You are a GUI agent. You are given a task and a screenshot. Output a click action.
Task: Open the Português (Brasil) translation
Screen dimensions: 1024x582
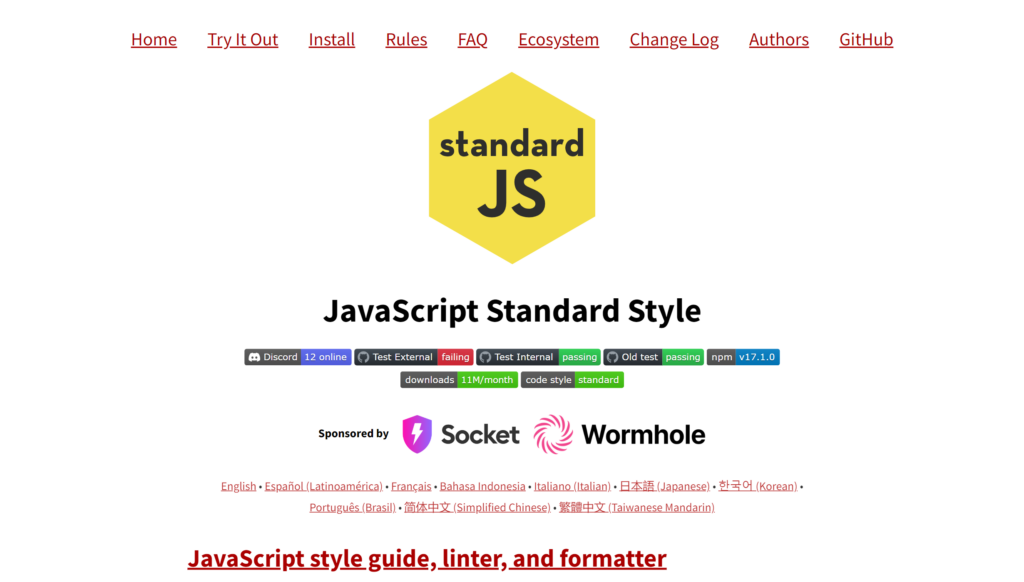pyautogui.click(x=353, y=508)
